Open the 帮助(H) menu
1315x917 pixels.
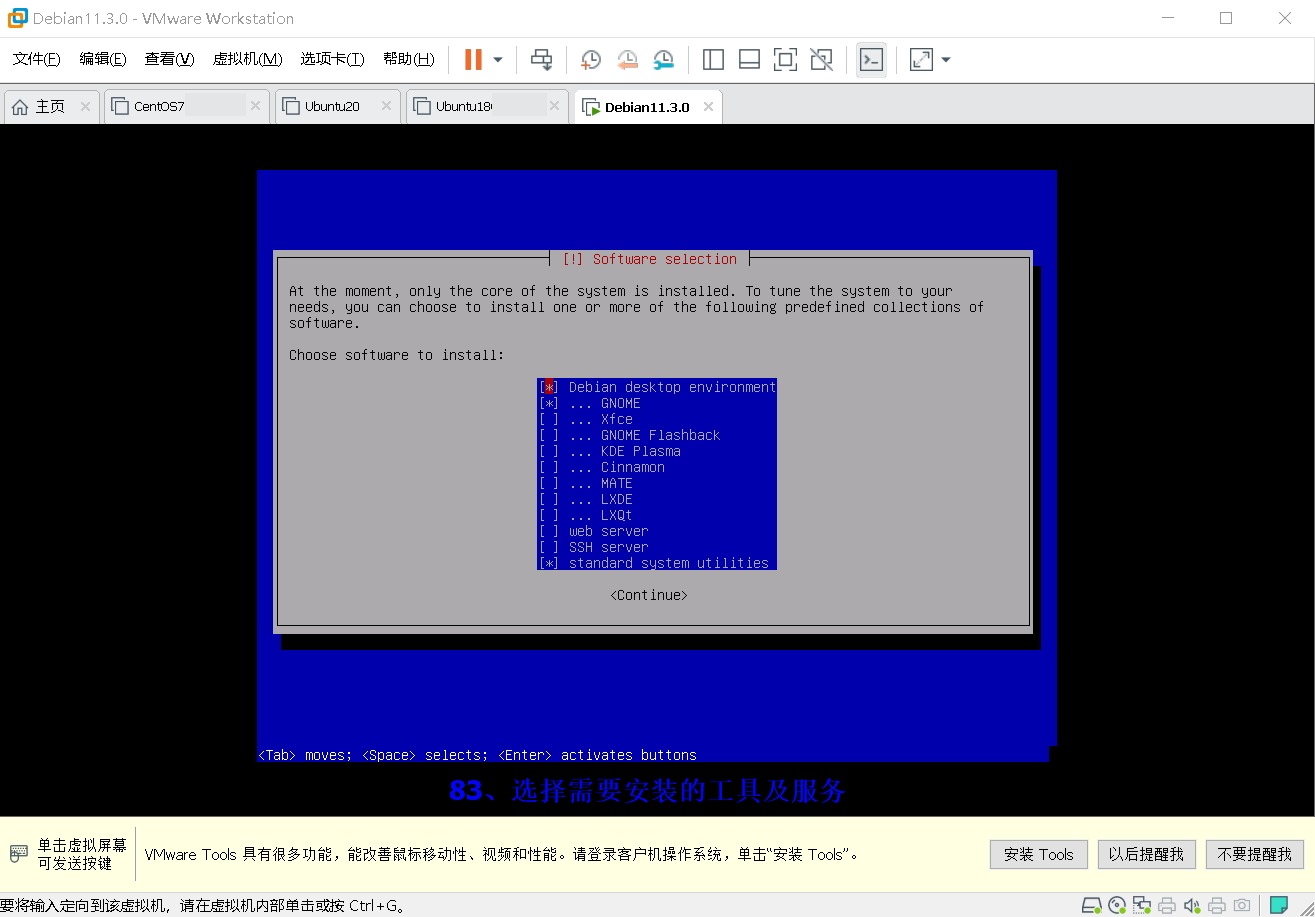pos(408,59)
